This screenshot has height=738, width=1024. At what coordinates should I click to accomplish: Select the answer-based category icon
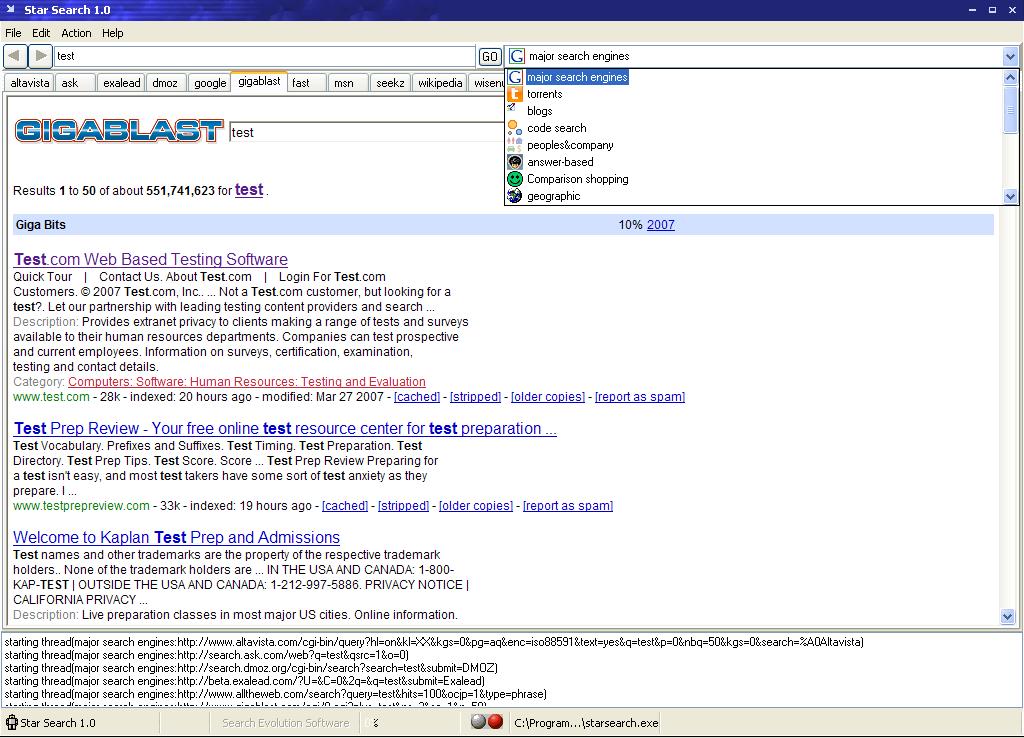515,162
